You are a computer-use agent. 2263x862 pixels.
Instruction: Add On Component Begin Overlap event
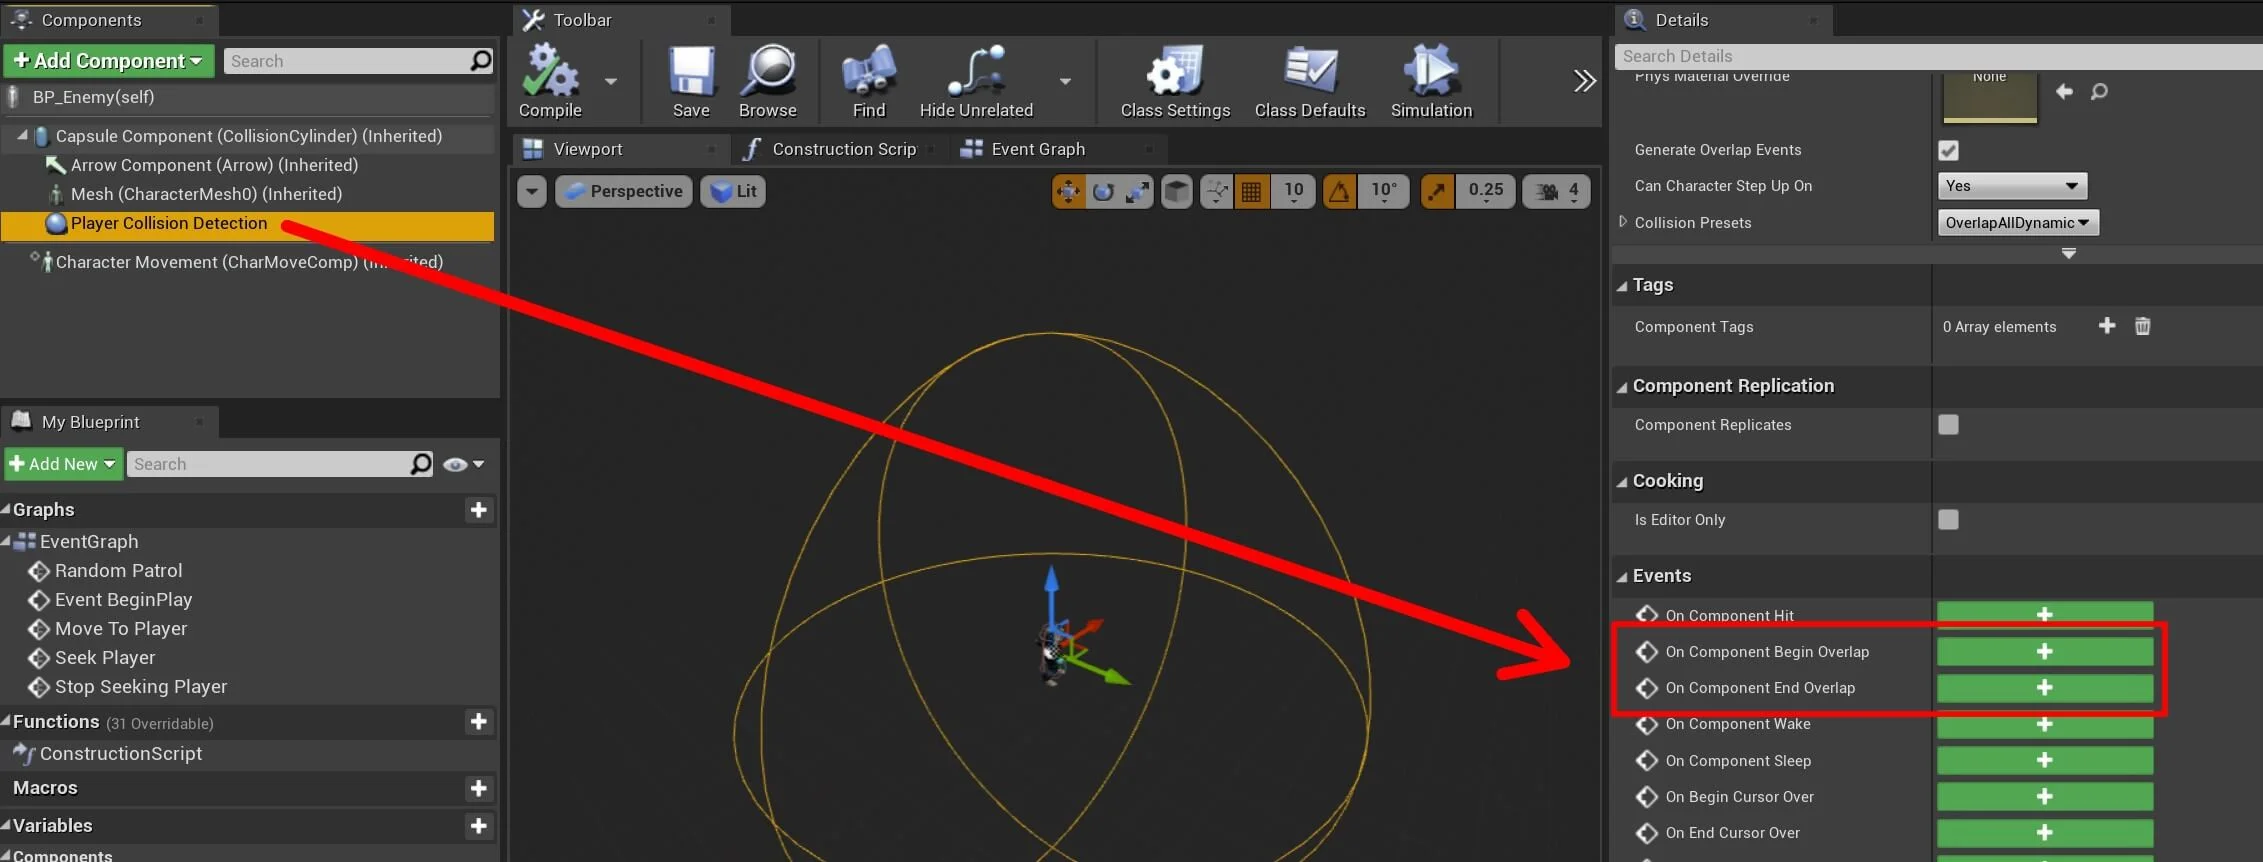tap(2045, 652)
